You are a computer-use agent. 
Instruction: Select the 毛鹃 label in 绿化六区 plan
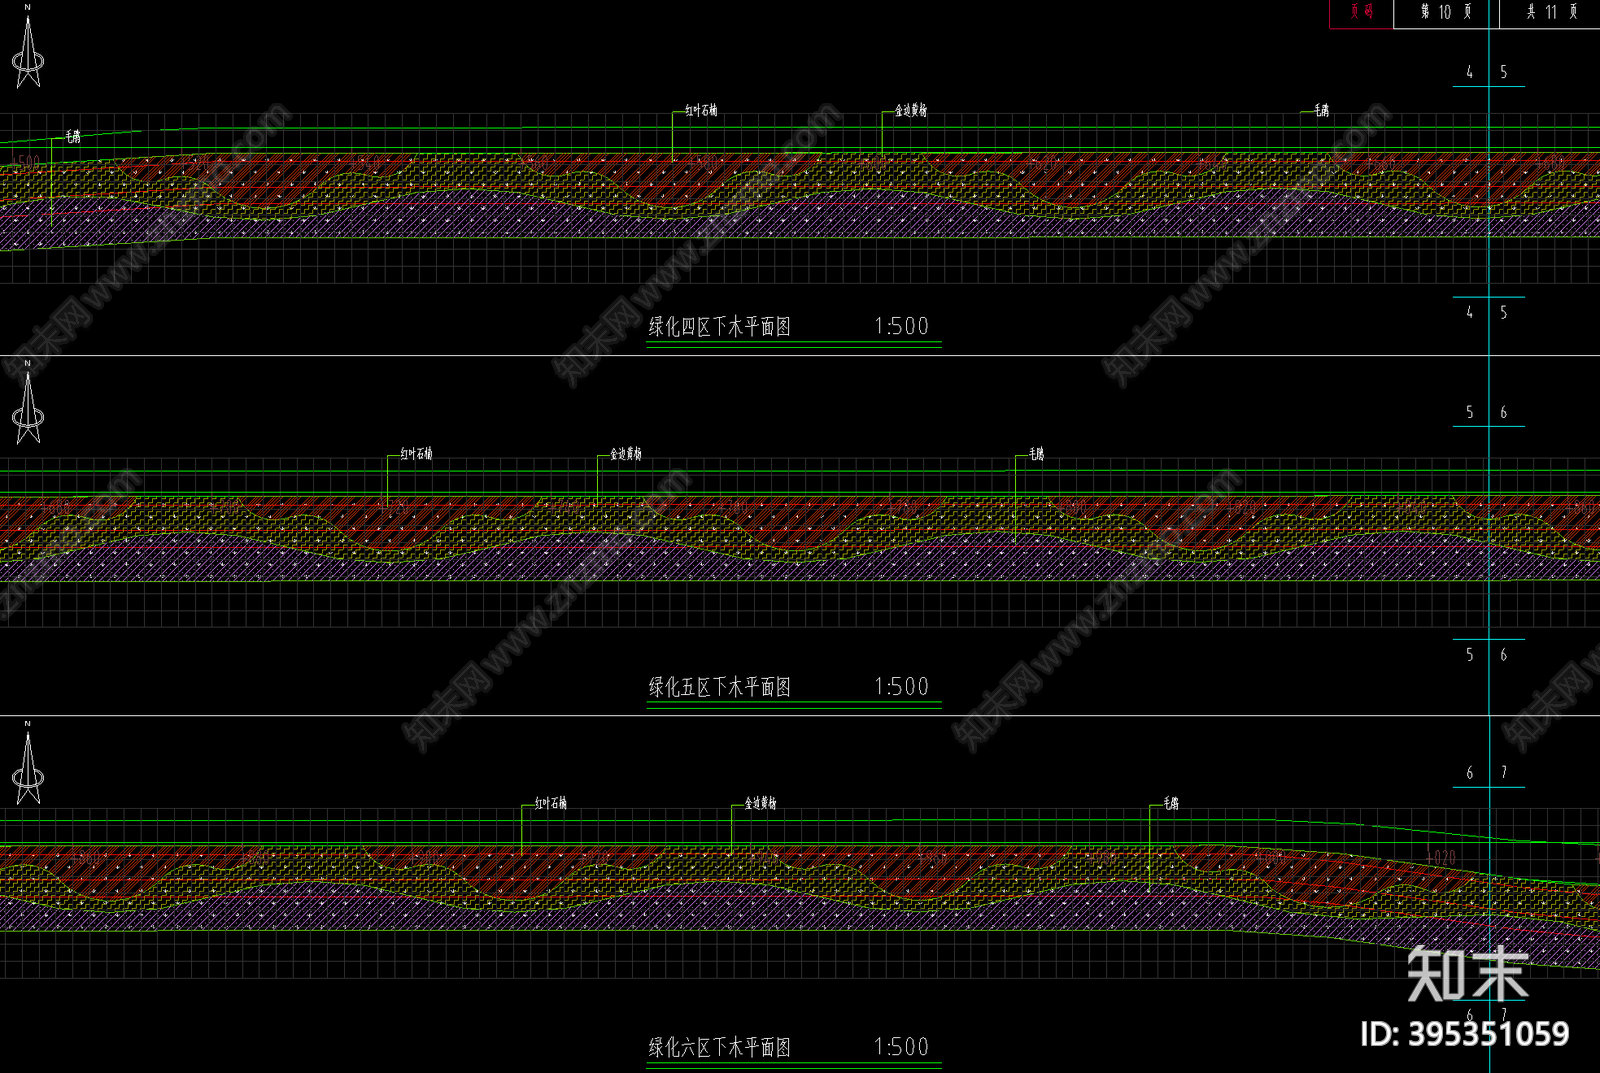pos(1171,803)
